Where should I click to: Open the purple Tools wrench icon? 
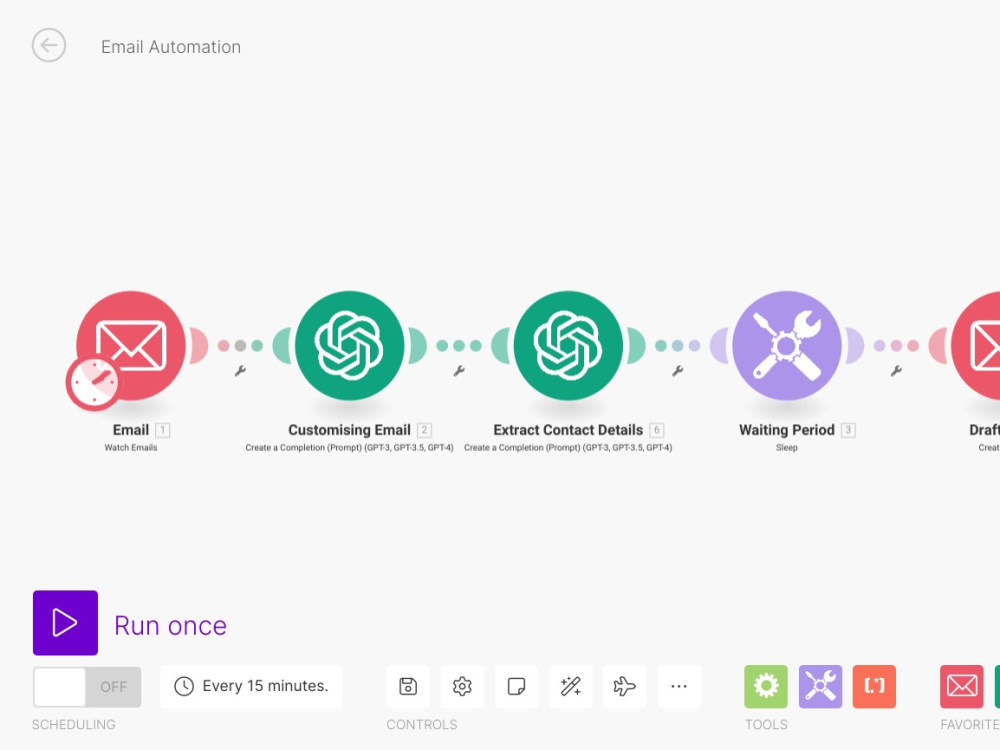pyautogui.click(x=820, y=686)
